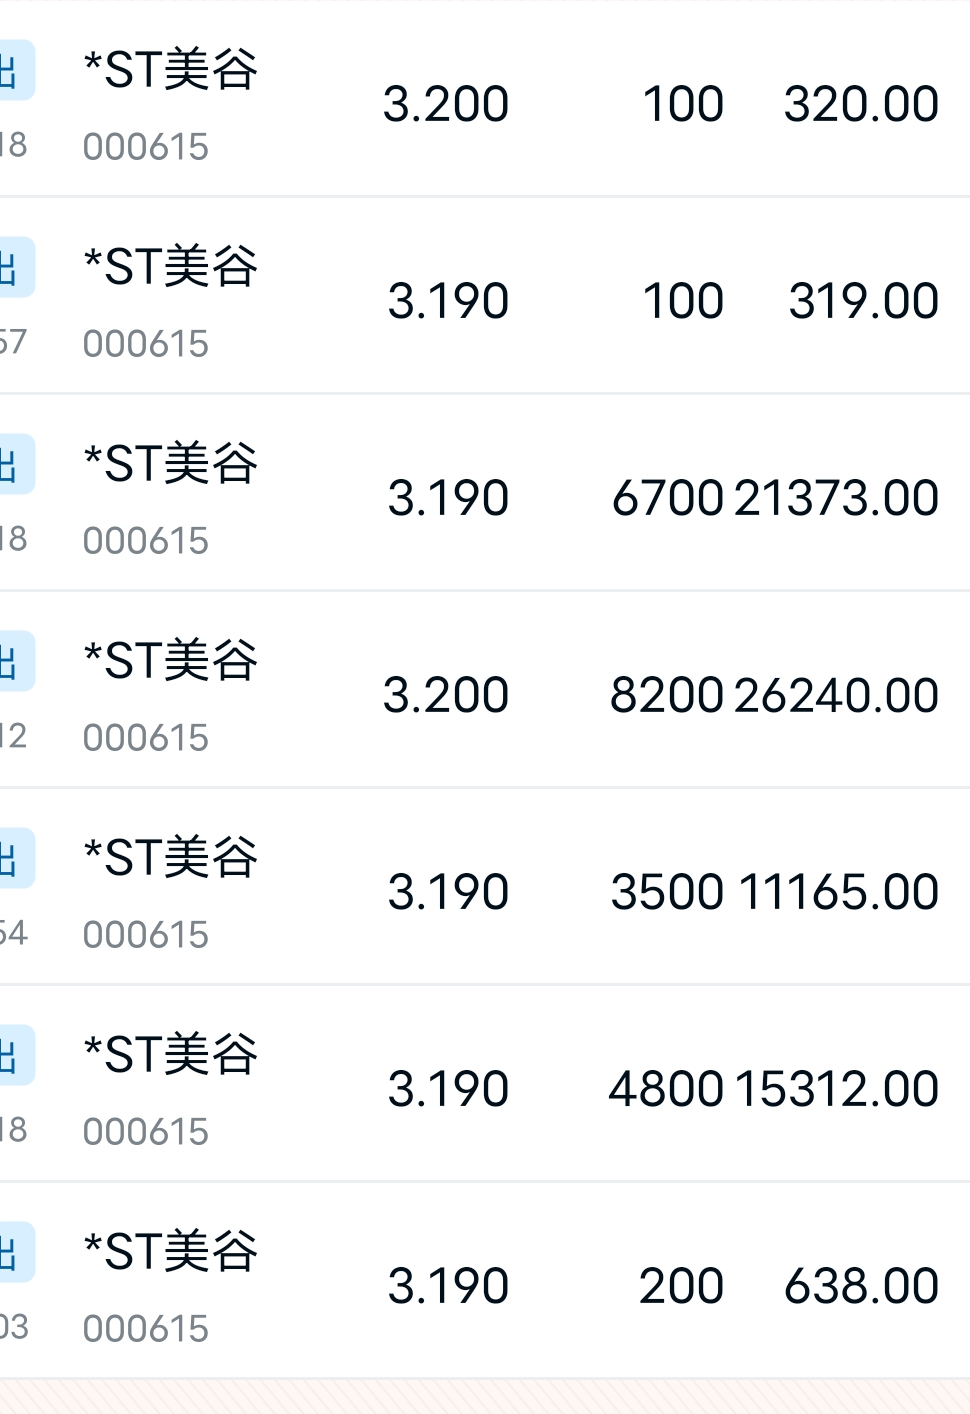This screenshot has width=970, height=1414.
Task: Select the amount 21373.00
Action: click(837, 498)
